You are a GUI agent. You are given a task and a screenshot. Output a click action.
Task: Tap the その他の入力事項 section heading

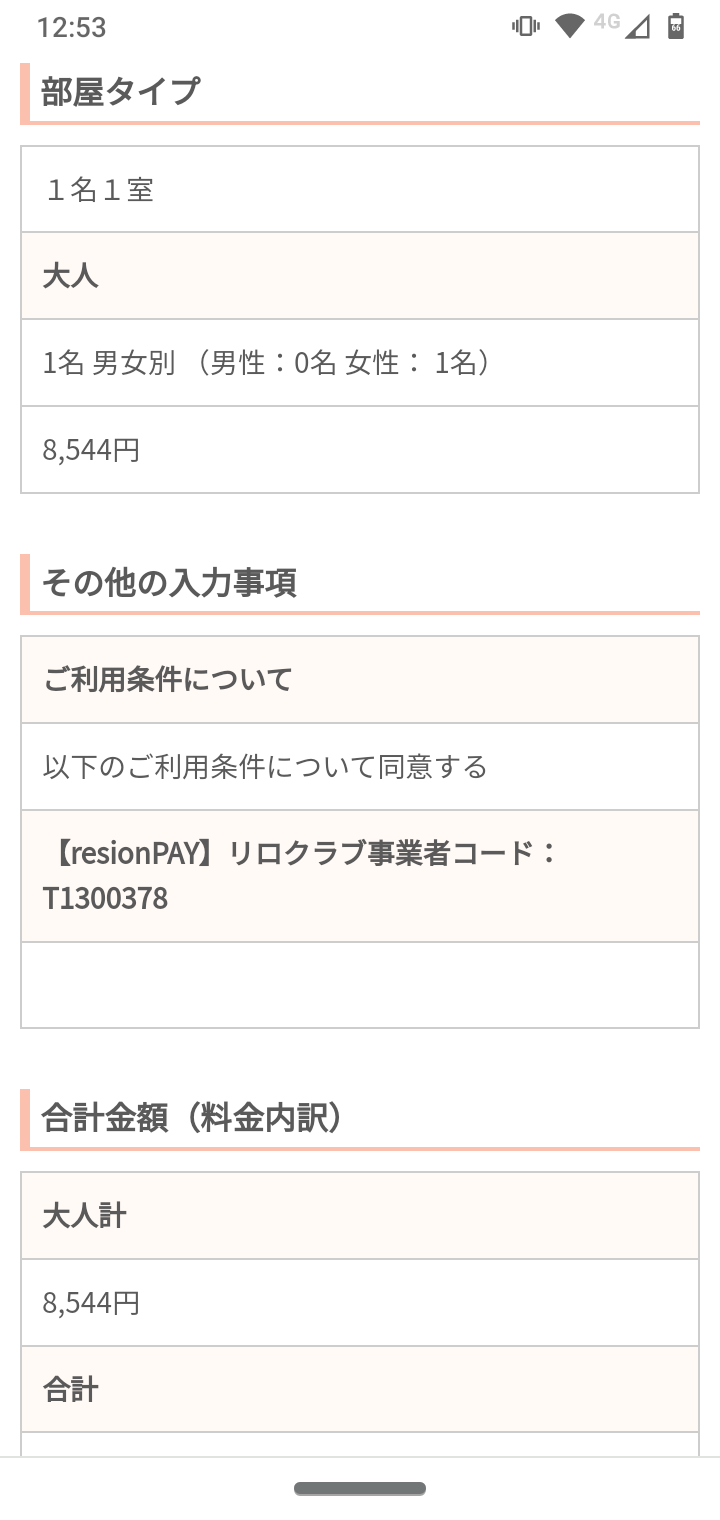[168, 582]
